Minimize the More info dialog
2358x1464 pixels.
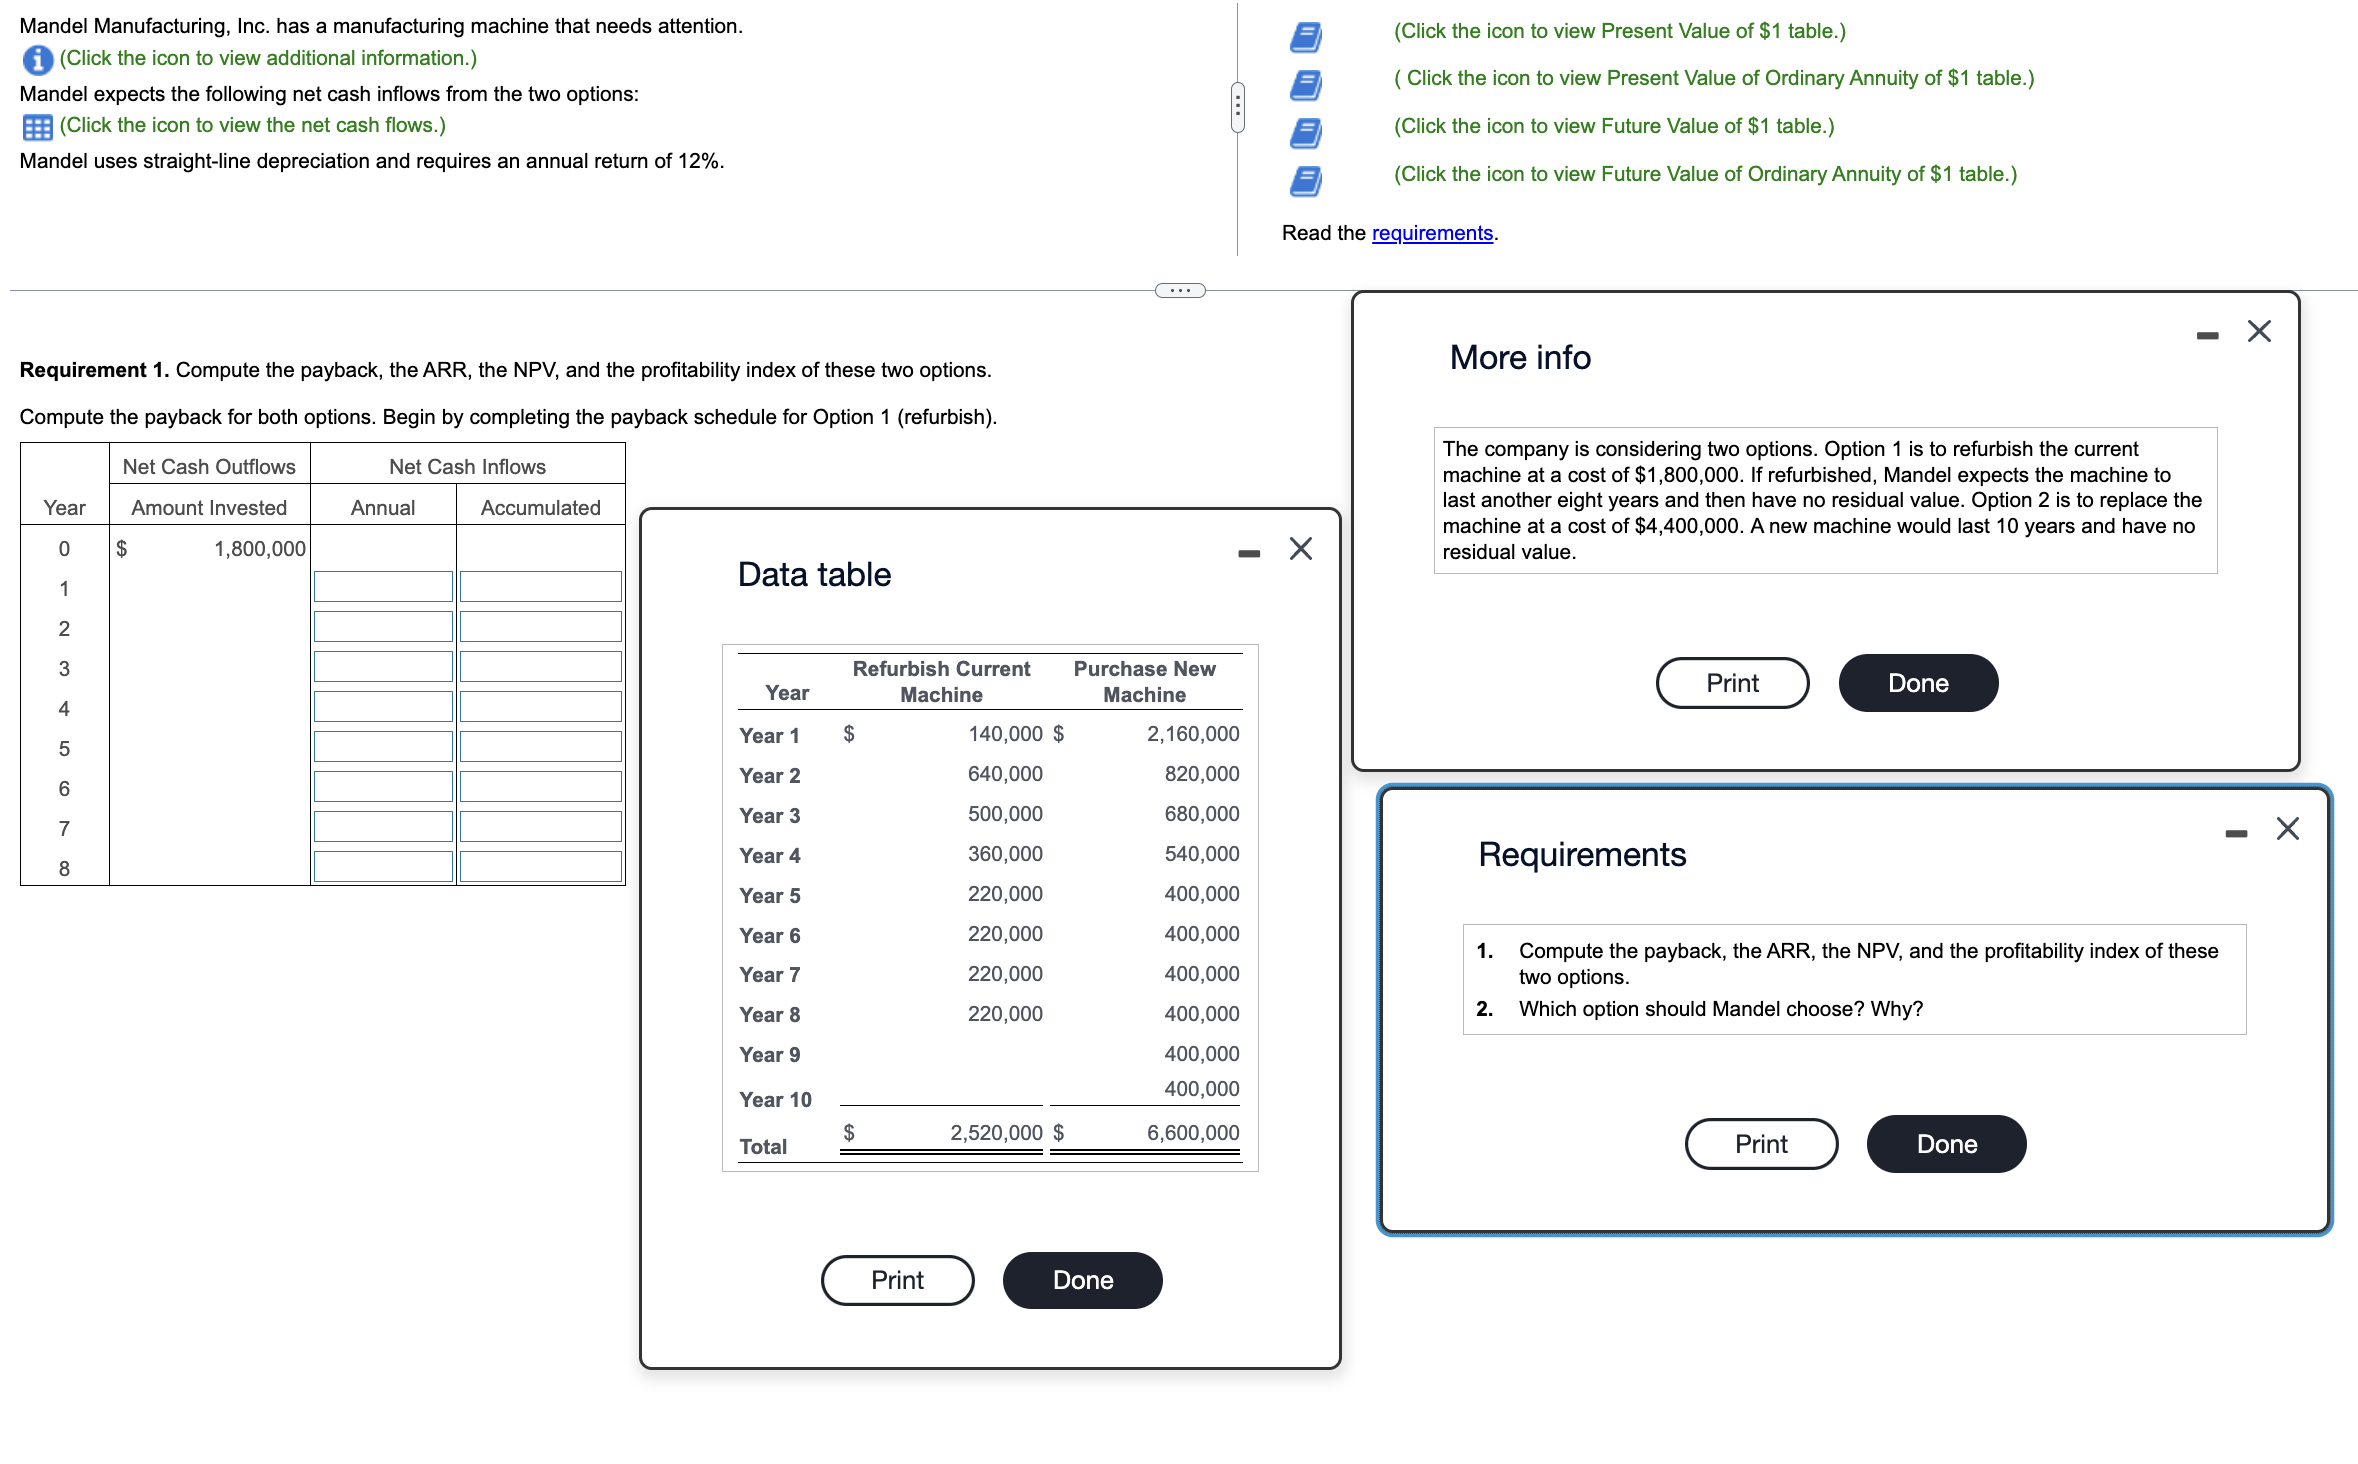2207,336
